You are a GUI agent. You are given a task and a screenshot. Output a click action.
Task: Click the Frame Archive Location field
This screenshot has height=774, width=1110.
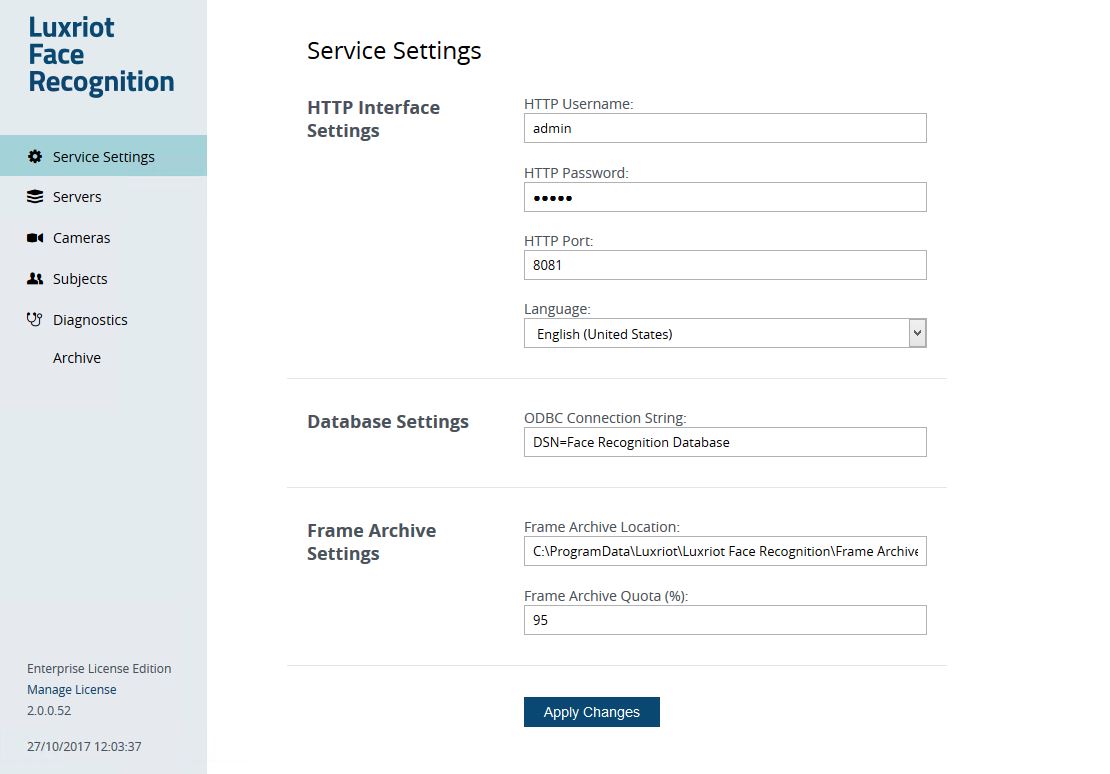[725, 551]
